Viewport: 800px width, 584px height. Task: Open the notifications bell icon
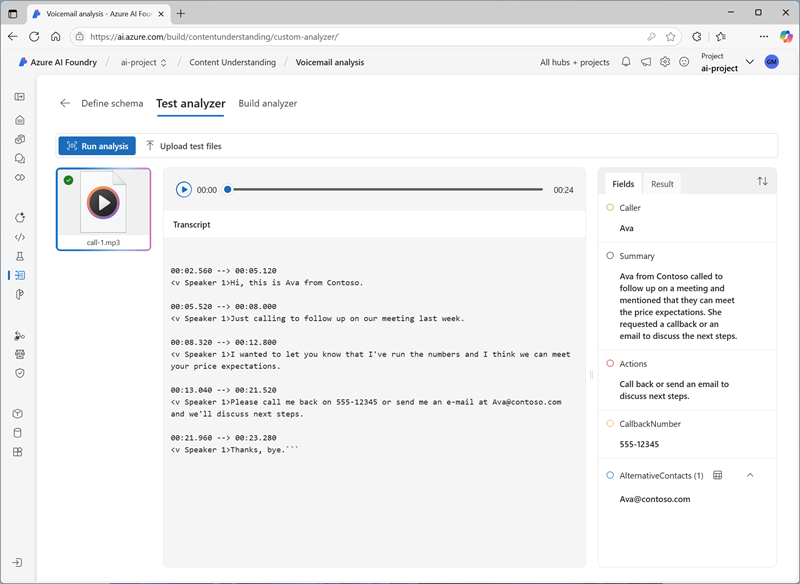[x=626, y=62]
